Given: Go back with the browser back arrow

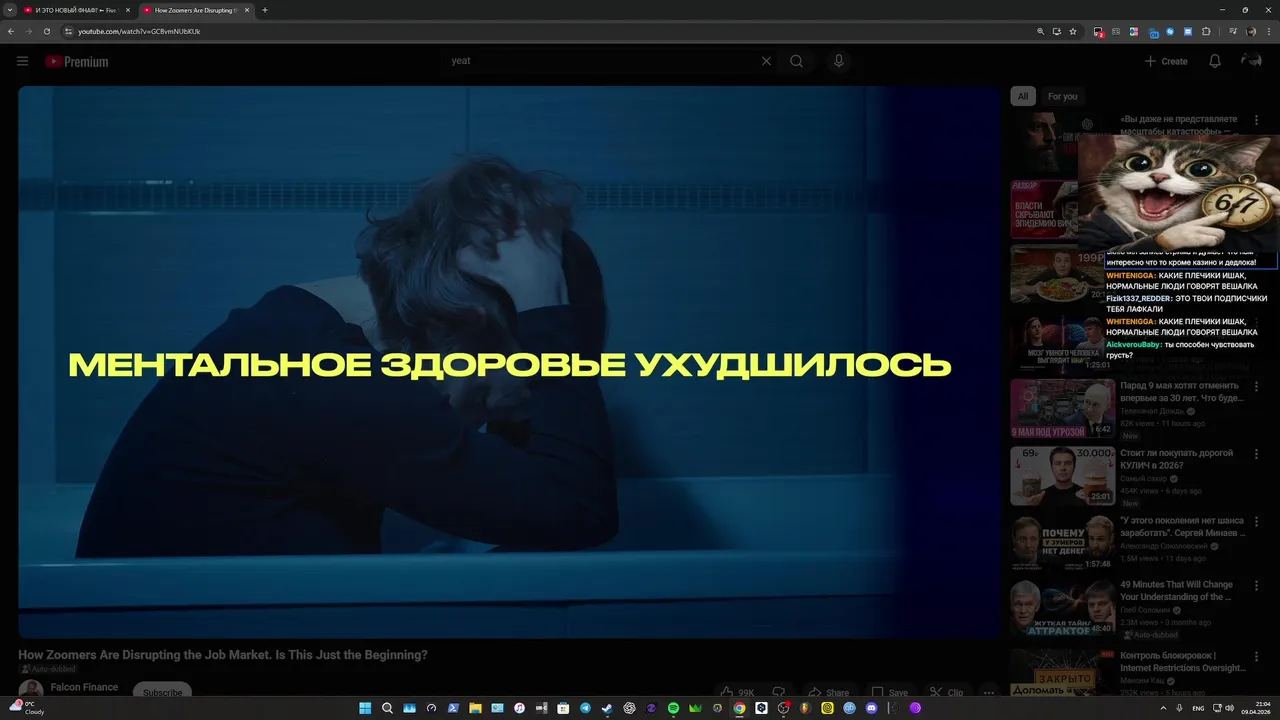Looking at the screenshot, I should [x=10, y=31].
